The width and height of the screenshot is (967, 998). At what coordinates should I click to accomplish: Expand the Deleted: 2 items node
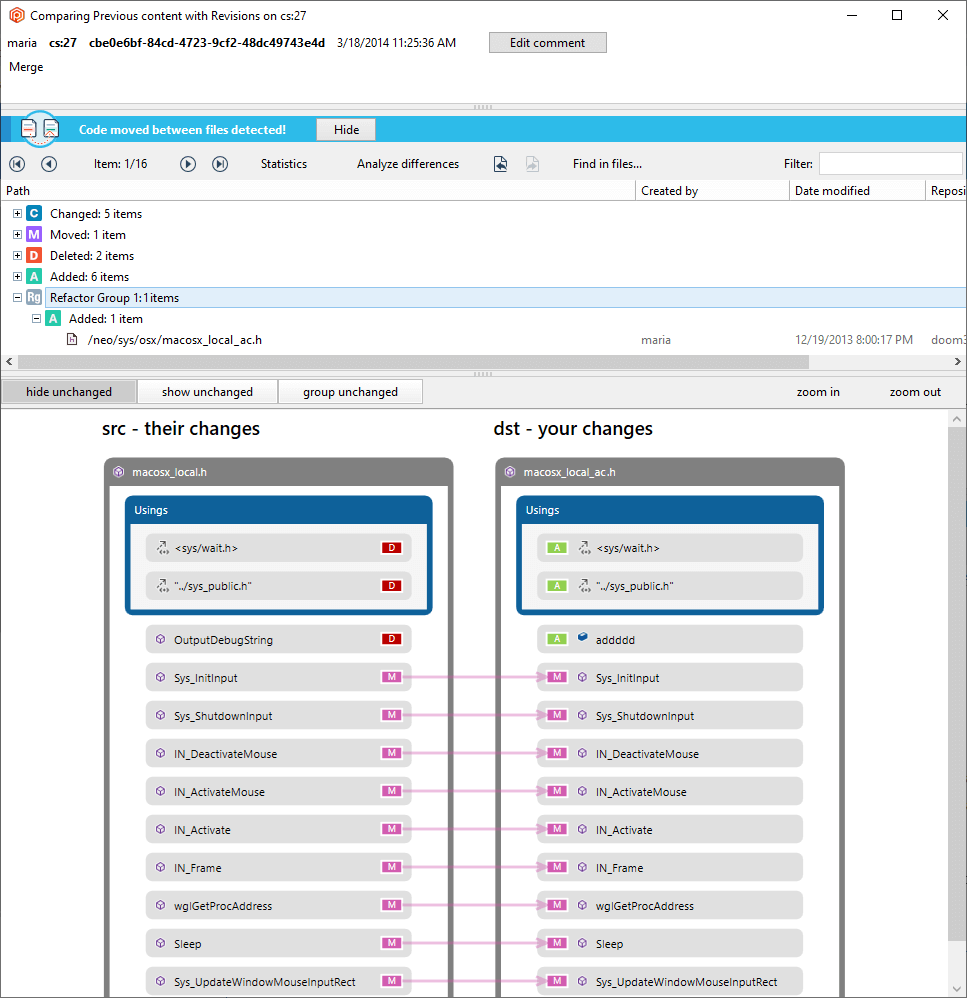17,255
